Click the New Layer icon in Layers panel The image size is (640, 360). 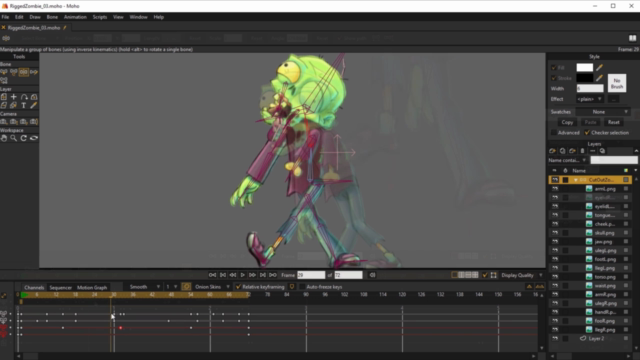553,151
